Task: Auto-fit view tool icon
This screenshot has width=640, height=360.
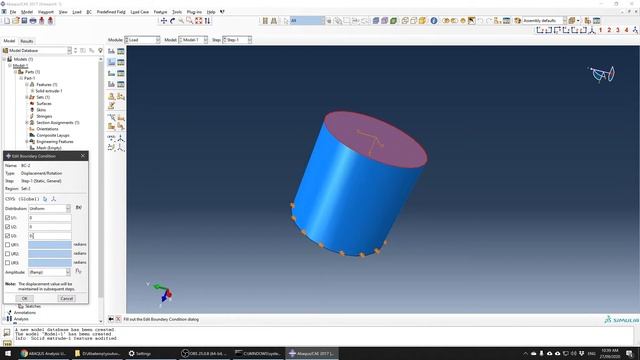Action: pos(199,20)
